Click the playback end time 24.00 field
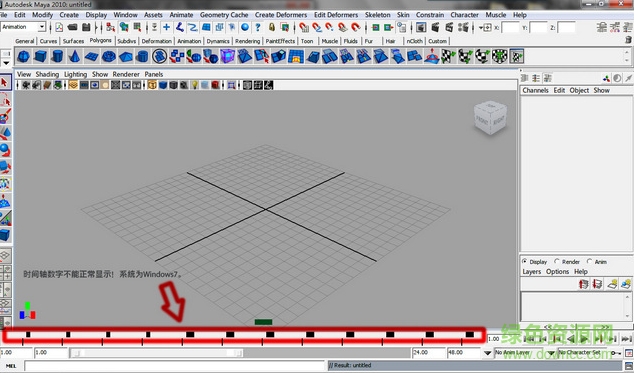This screenshot has height=373, width=636. point(428,353)
